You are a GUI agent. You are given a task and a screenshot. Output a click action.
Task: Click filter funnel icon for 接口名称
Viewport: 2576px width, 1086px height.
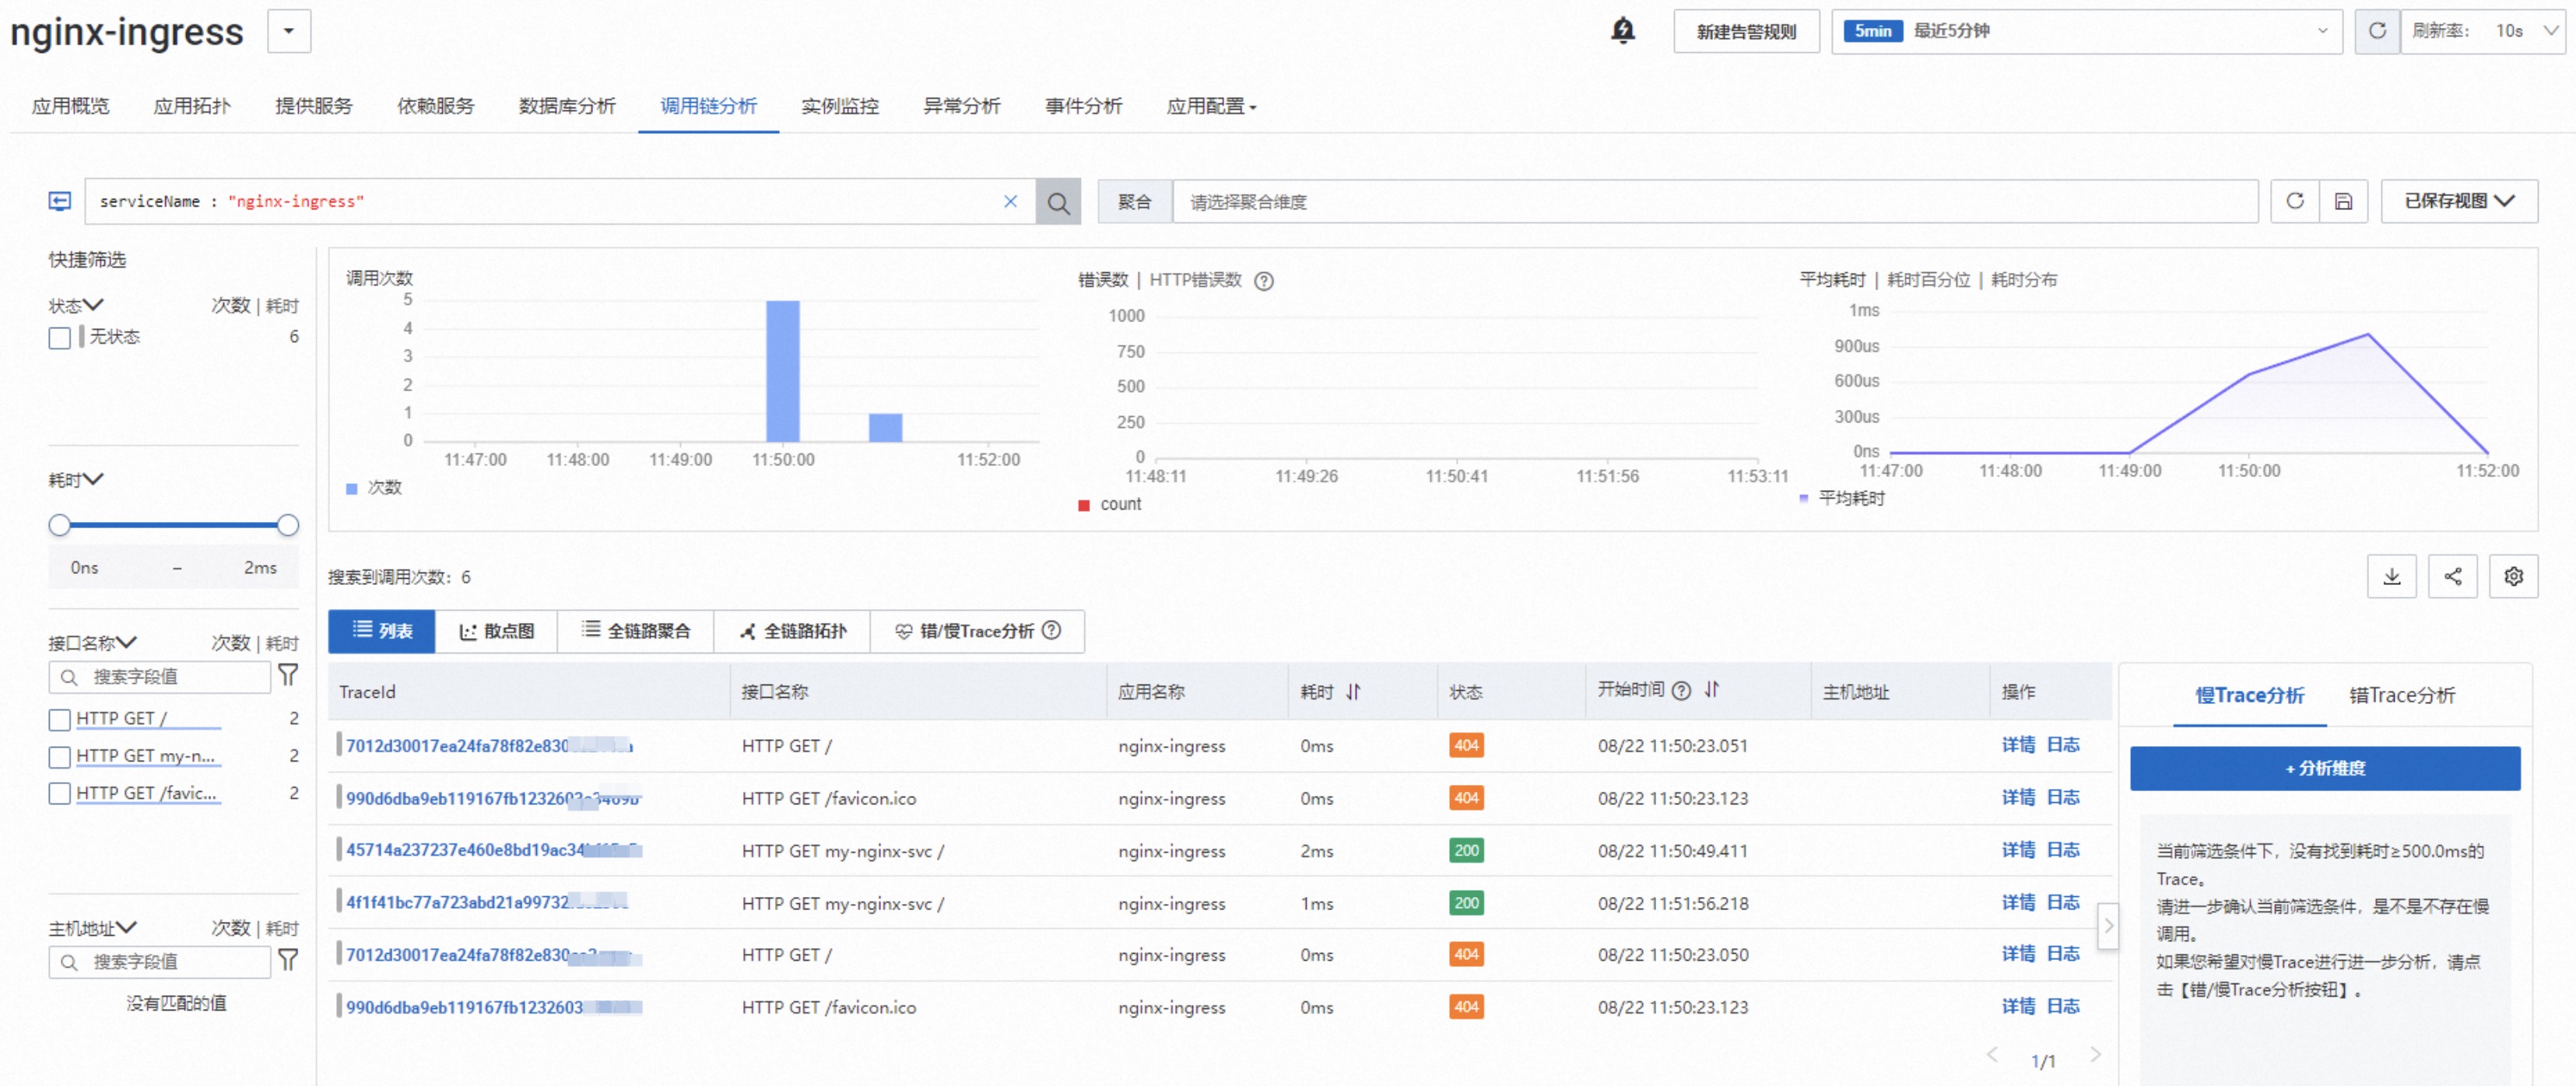click(x=288, y=676)
